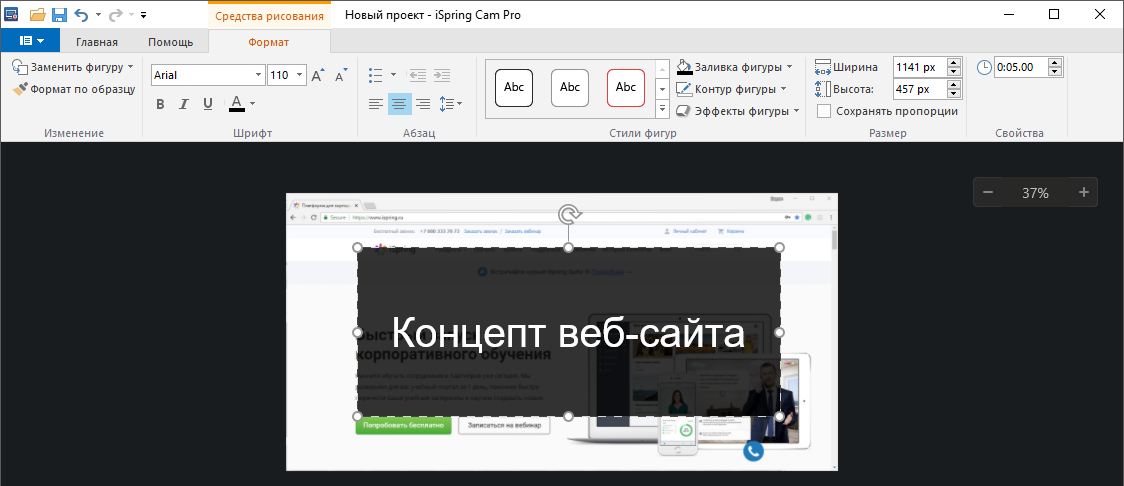The image size is (1124, 486).
Task: Apply the gray-outlined Abc shape style
Action: click(570, 87)
